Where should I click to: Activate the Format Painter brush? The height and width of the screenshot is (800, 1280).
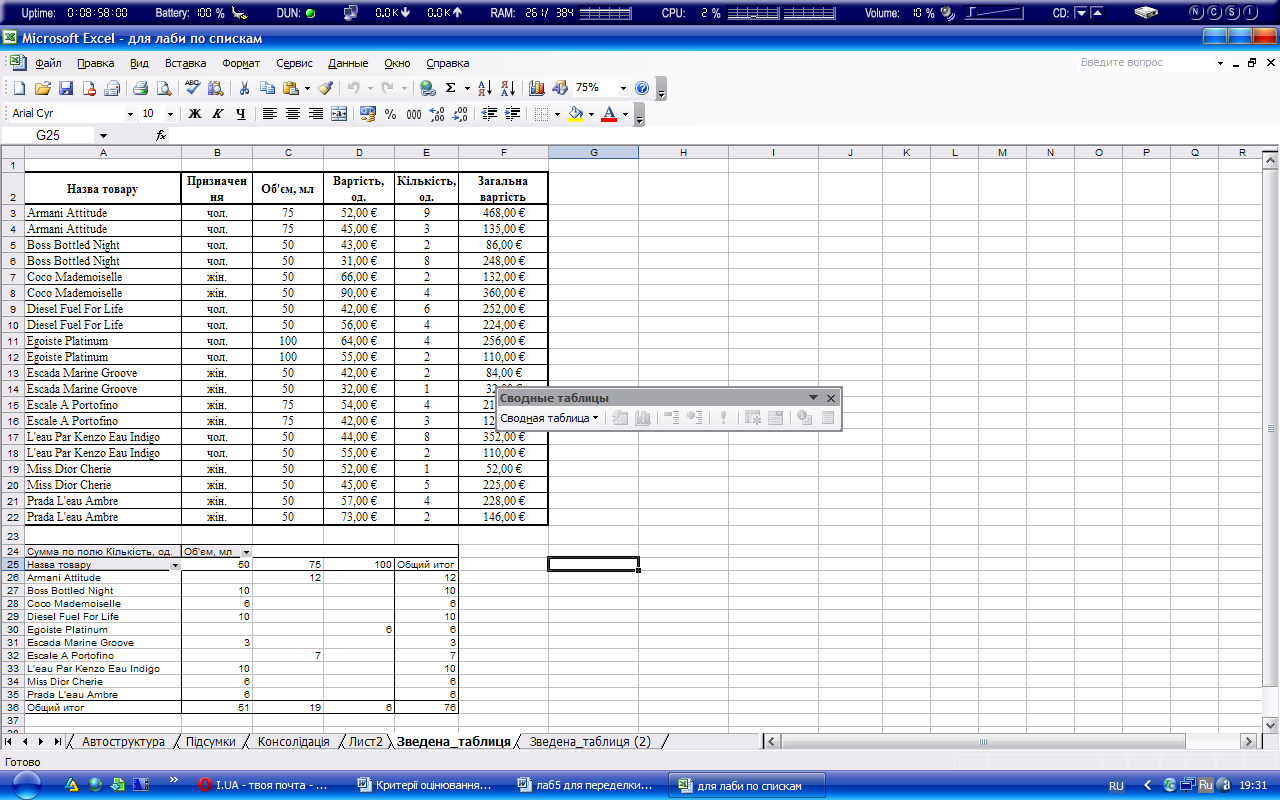tap(325, 88)
